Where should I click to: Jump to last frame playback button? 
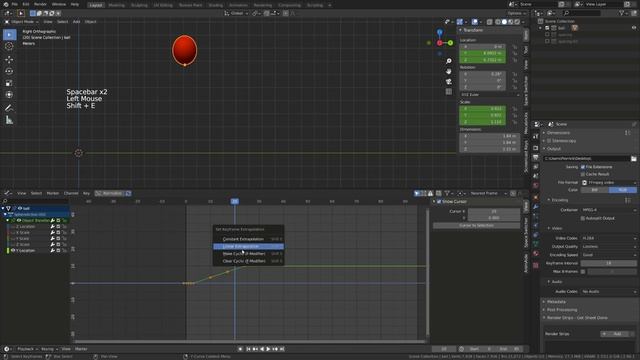[282, 349]
